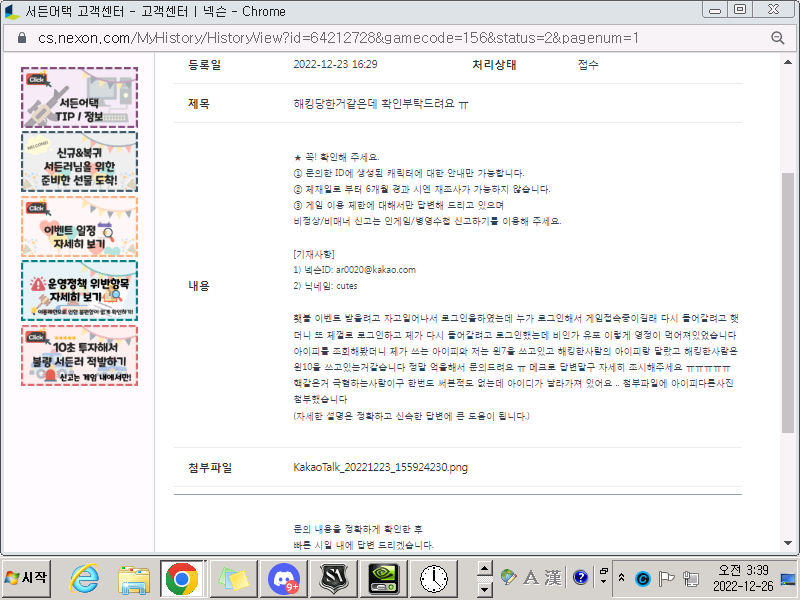Expand hidden system tray icons
The width and height of the screenshot is (800, 600).
622,578
